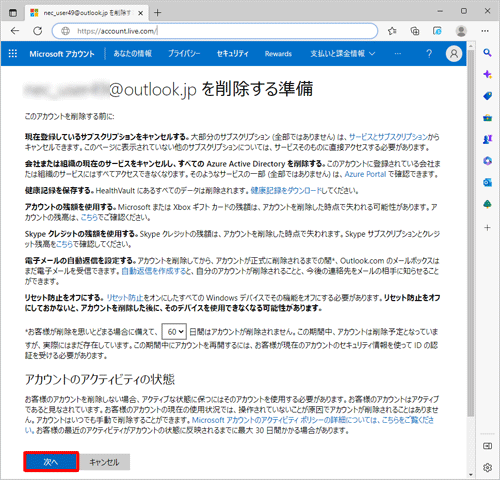Open セキュリティ tab
The image size is (500, 480).
tap(233, 54)
